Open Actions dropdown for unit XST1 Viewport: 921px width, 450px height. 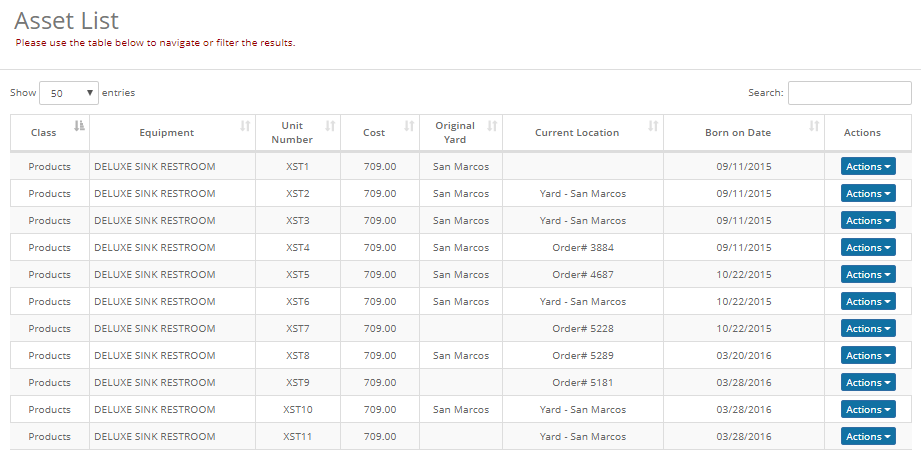point(868,166)
